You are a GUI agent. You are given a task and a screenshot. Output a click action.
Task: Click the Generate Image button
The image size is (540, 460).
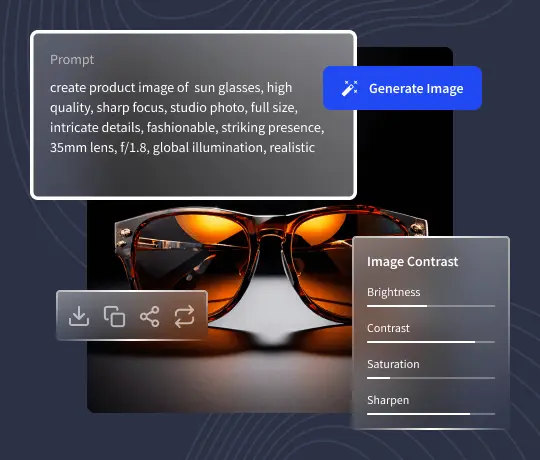[x=402, y=88]
